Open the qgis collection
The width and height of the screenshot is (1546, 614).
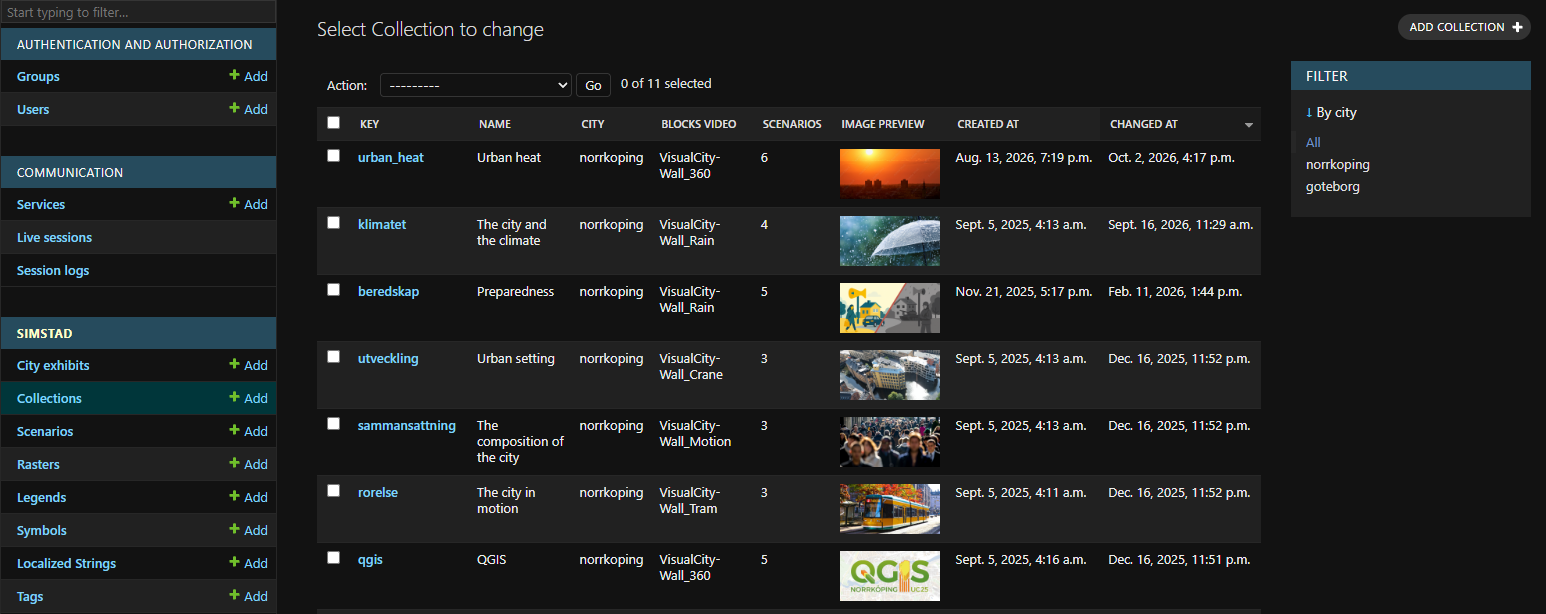coord(370,559)
